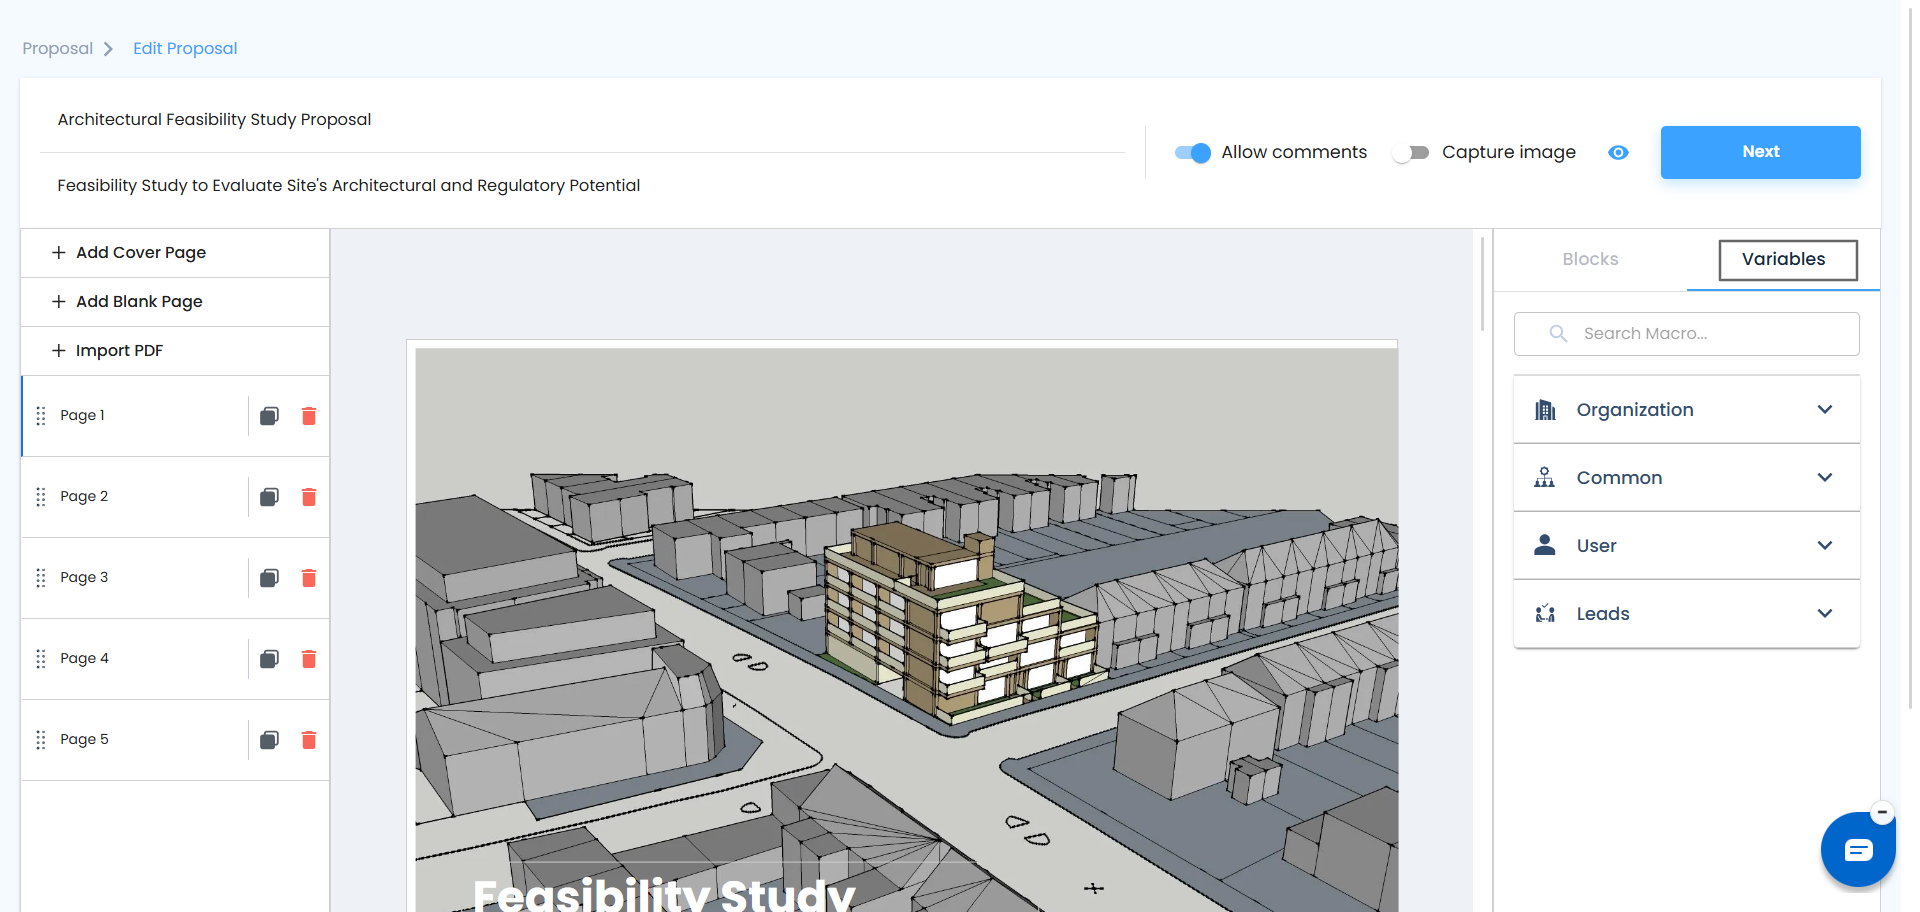This screenshot has width=1920, height=912.
Task: Expand the Leads variables section
Action: click(1687, 614)
